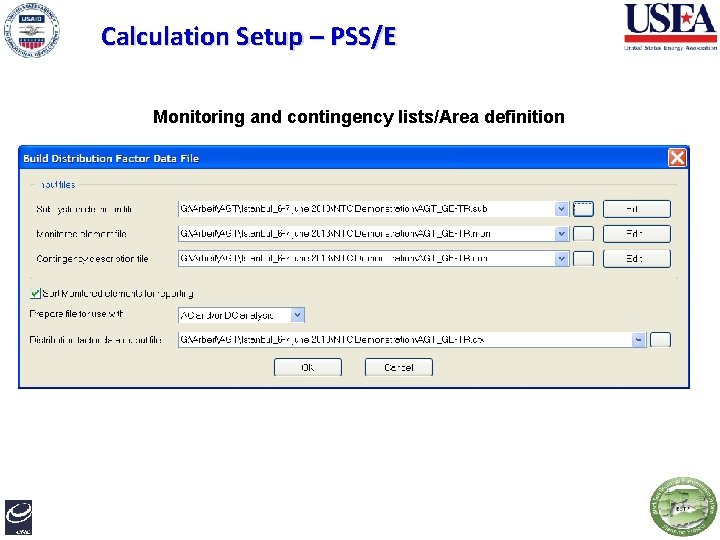The width and height of the screenshot is (720, 540).
Task: Browse for Contingency description file
Action: point(583,259)
